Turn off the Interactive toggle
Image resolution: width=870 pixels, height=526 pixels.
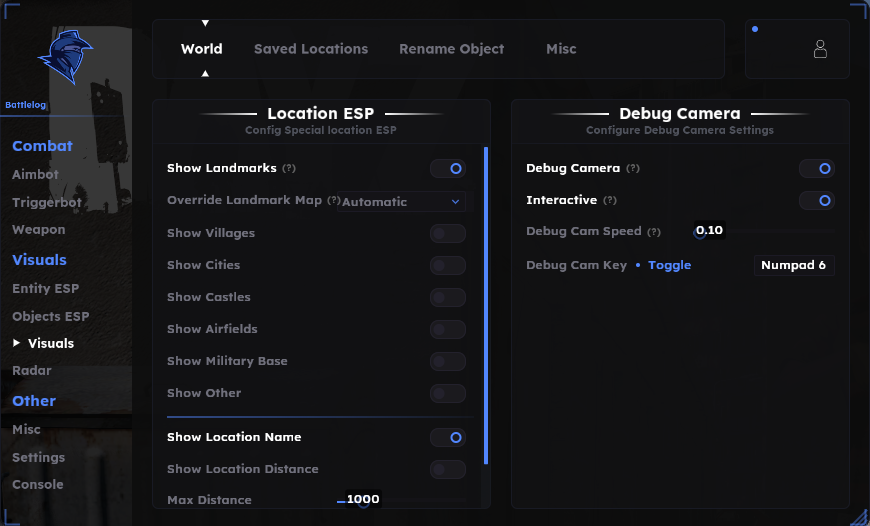pos(817,200)
